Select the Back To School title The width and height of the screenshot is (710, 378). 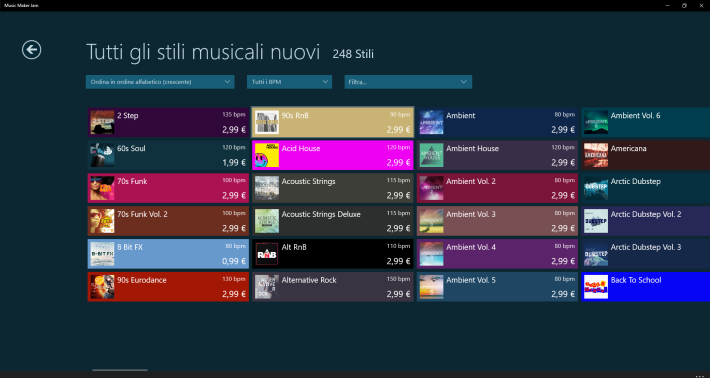(636, 280)
